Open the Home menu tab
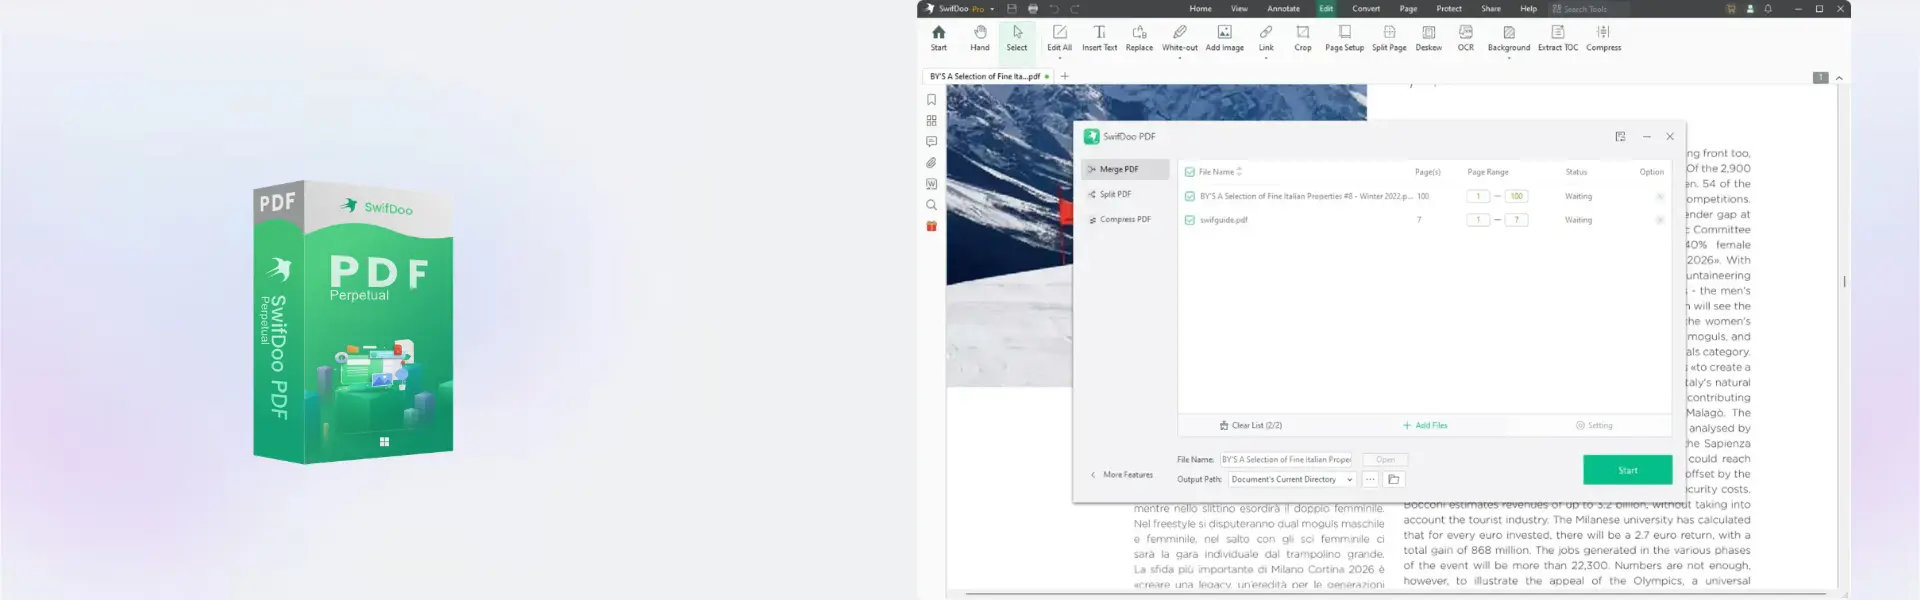 (1200, 9)
